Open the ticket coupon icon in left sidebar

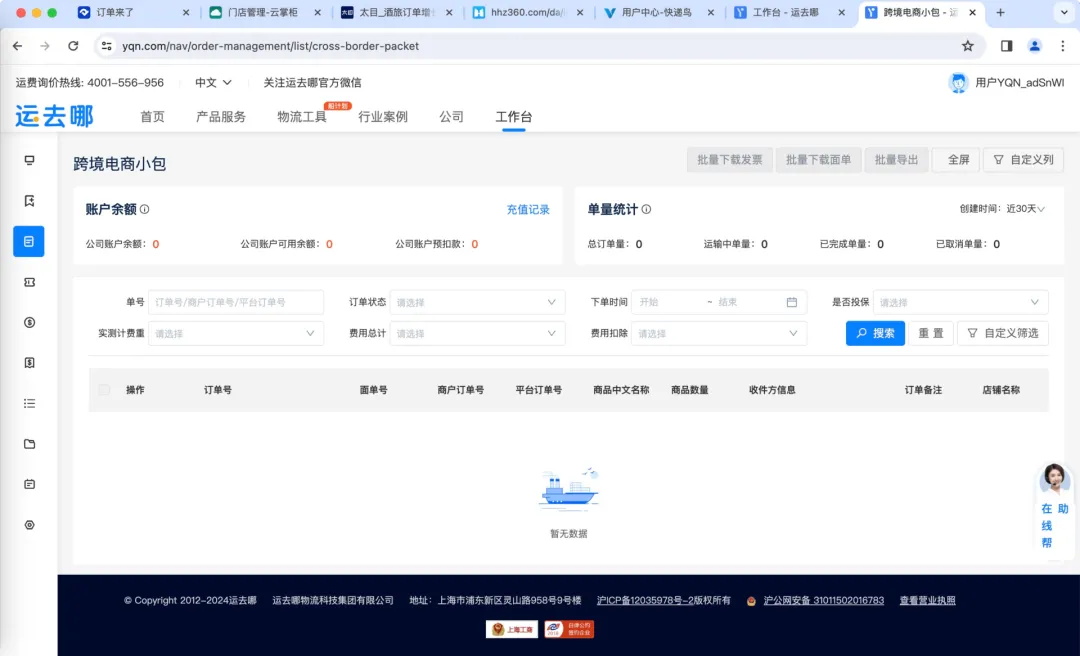tap(29, 282)
